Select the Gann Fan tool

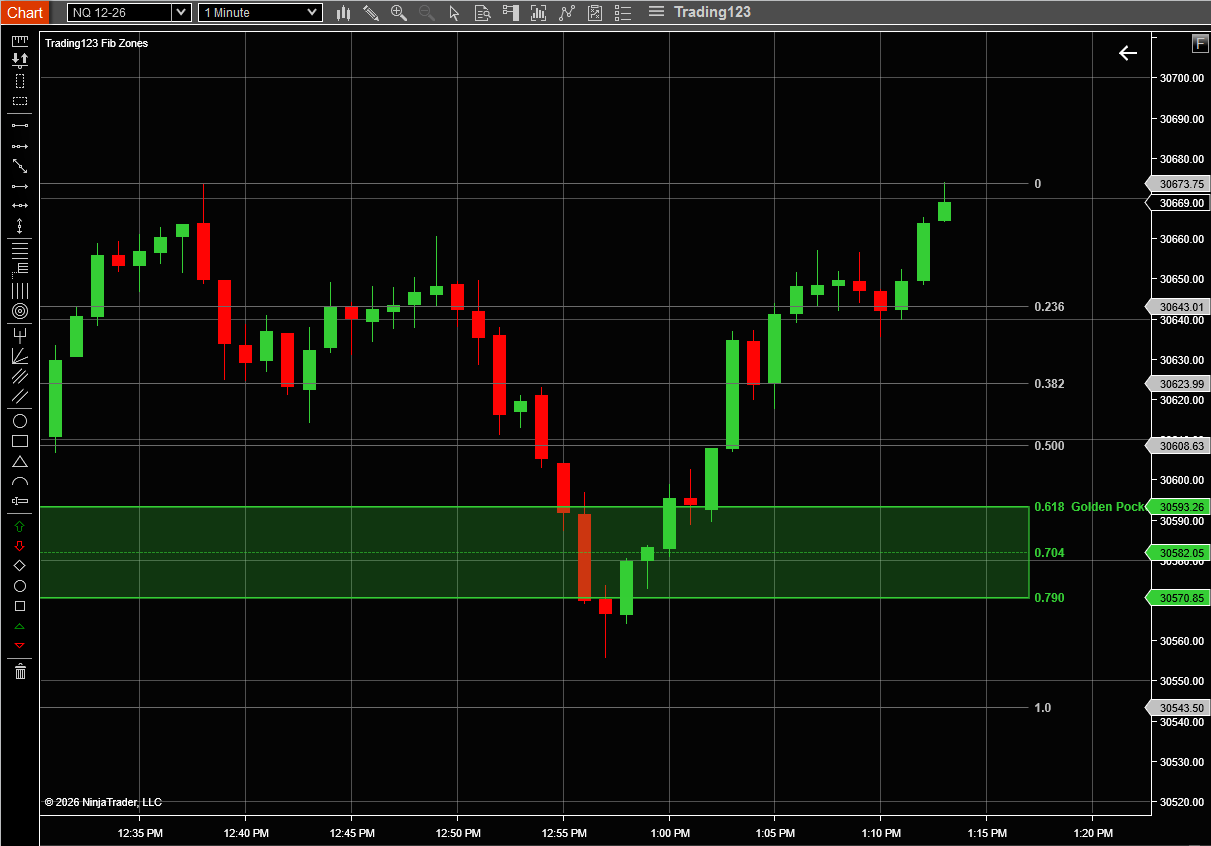(x=20, y=355)
